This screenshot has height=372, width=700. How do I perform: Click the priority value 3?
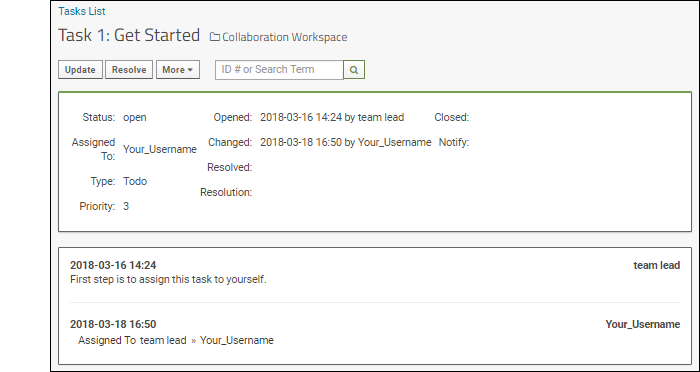126,206
